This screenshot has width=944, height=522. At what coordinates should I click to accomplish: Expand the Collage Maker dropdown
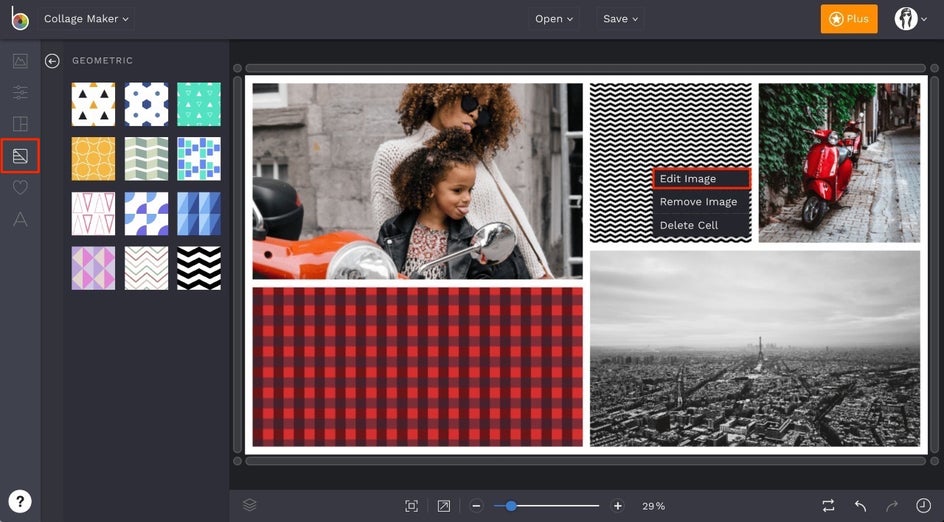[x=87, y=19]
